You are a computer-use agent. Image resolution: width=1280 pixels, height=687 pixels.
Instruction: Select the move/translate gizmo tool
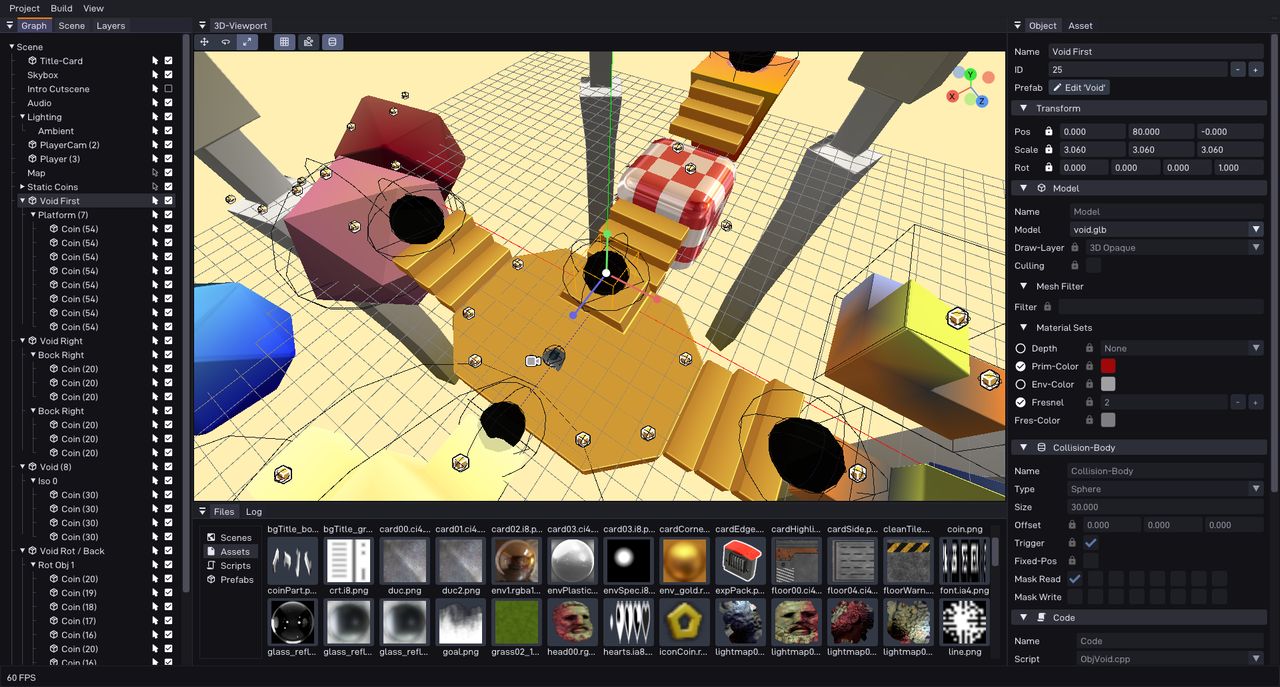204,42
